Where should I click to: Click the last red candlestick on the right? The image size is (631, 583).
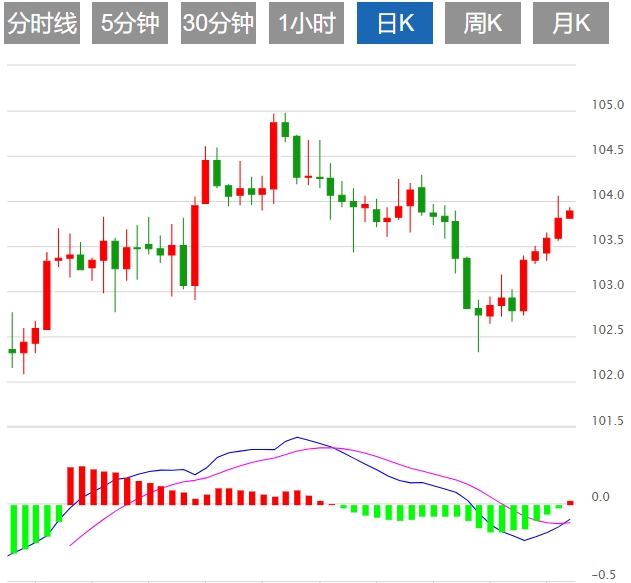click(x=570, y=214)
